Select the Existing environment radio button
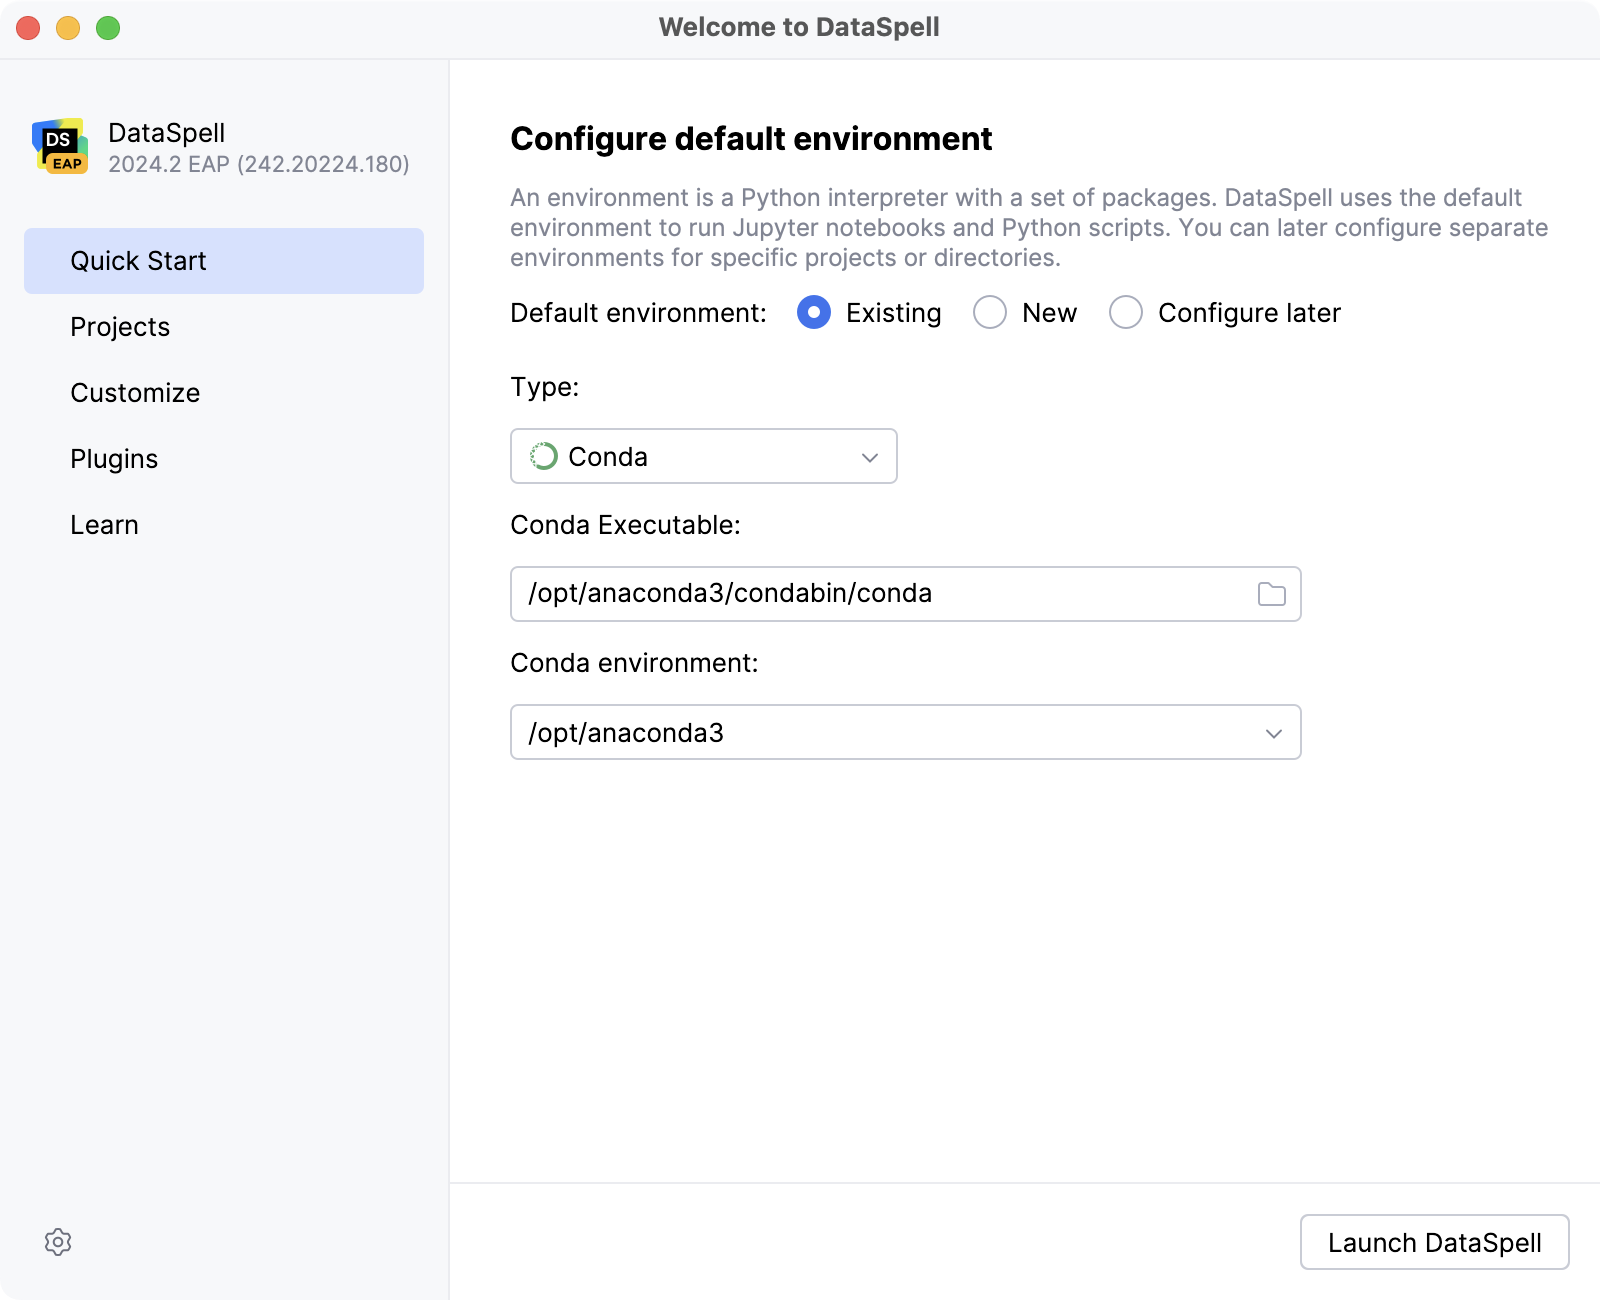The image size is (1600, 1300). pos(814,313)
